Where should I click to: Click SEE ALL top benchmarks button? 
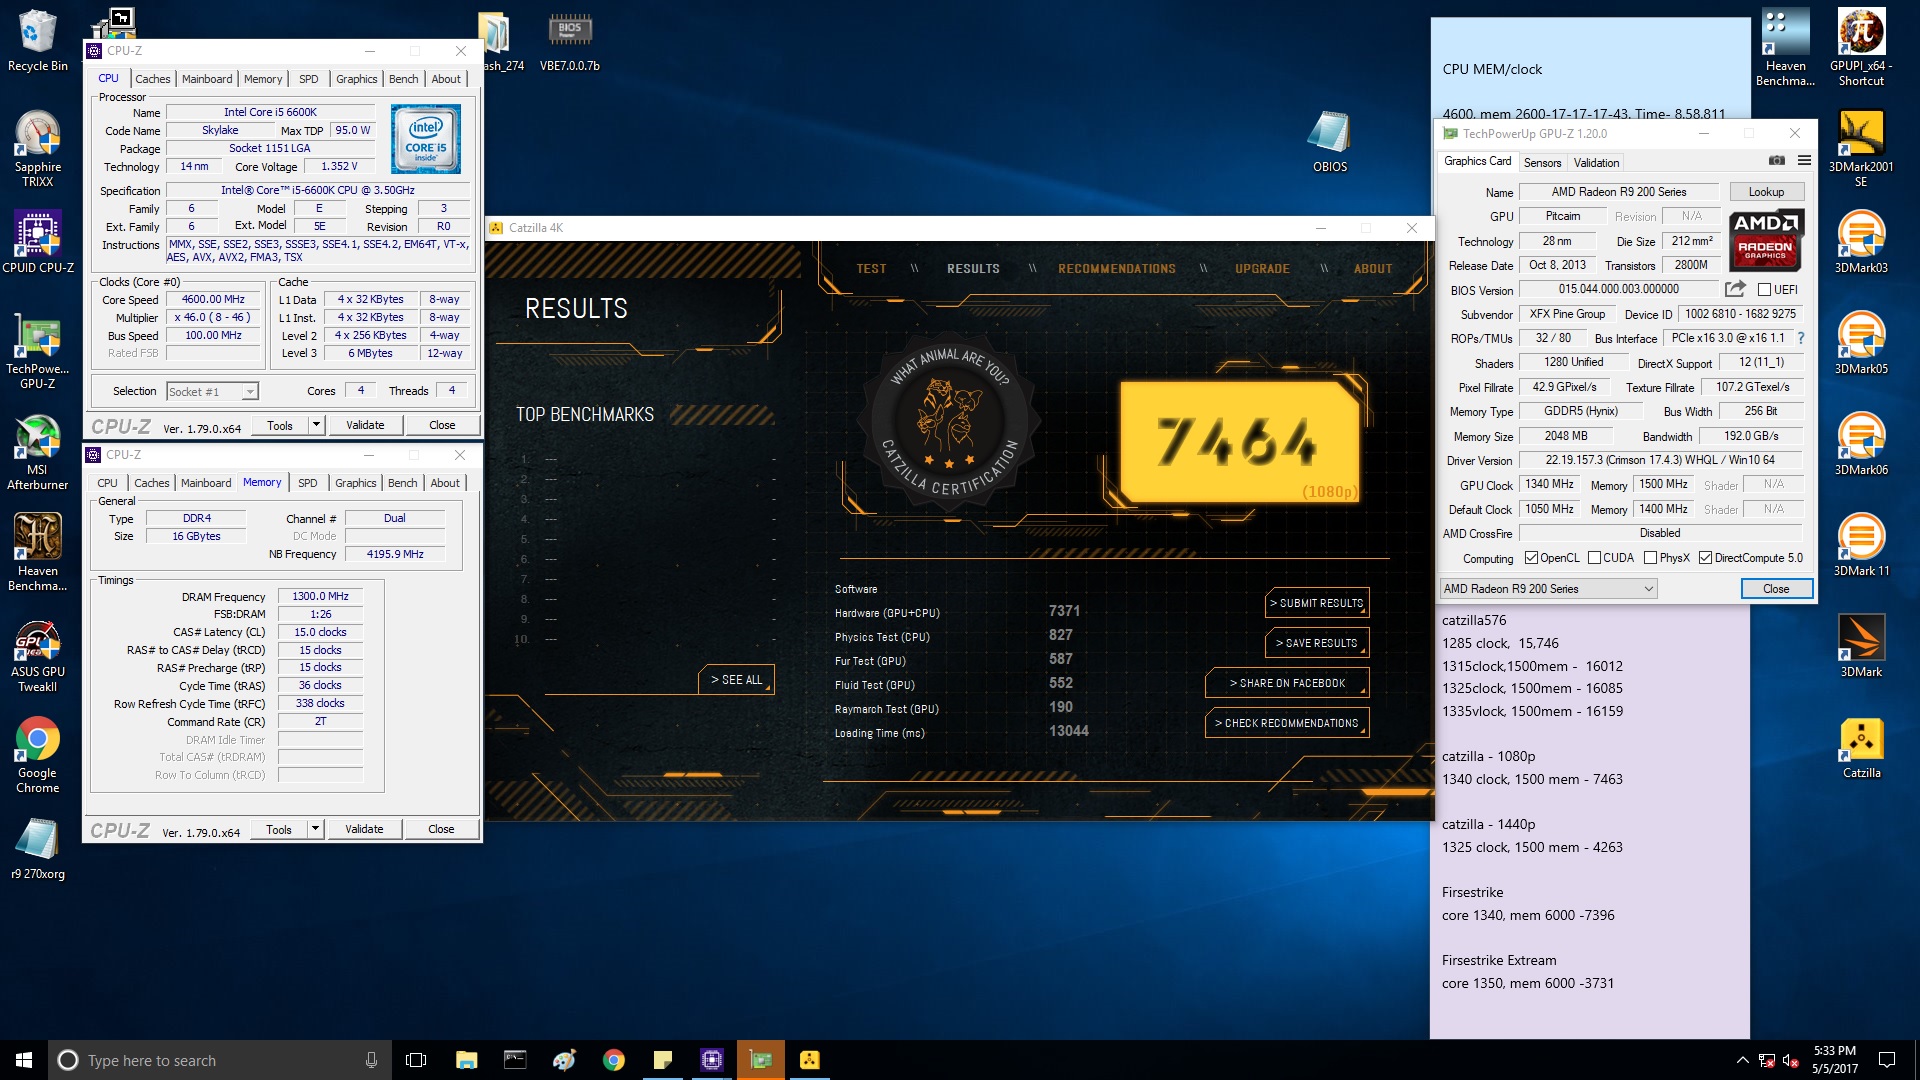click(737, 679)
